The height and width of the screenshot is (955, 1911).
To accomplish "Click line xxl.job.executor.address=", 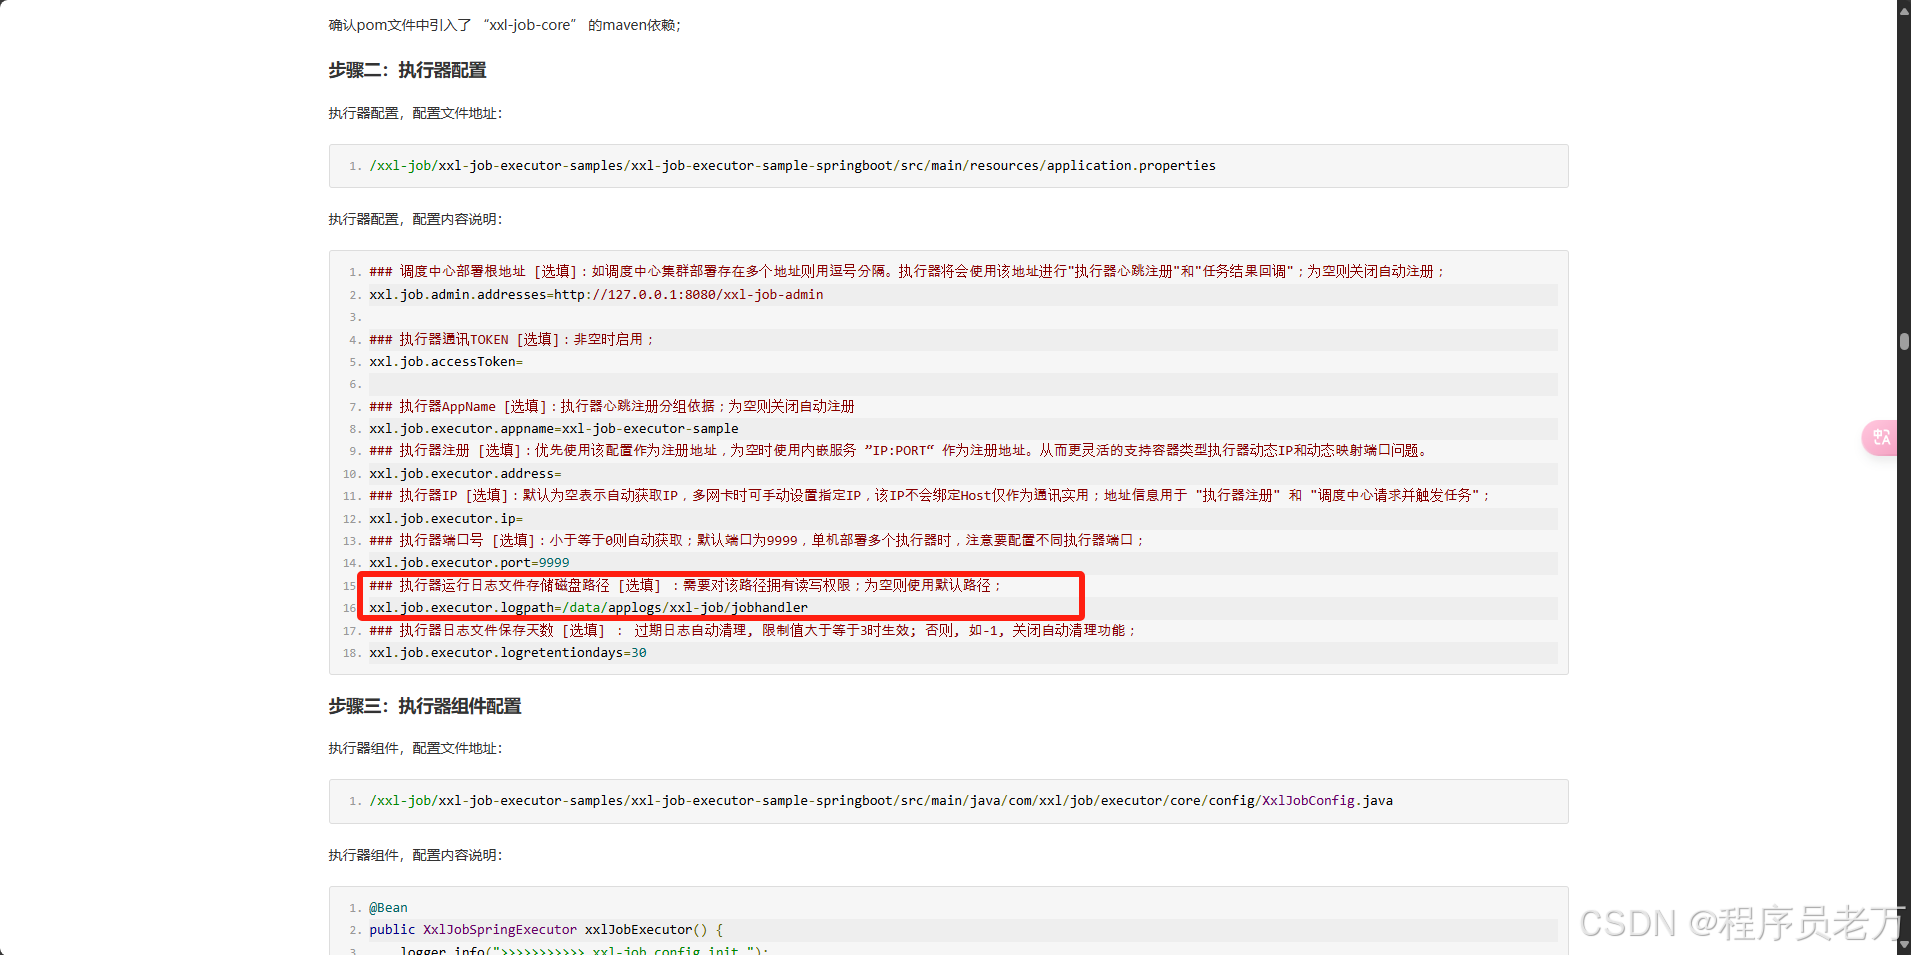I will point(465,474).
